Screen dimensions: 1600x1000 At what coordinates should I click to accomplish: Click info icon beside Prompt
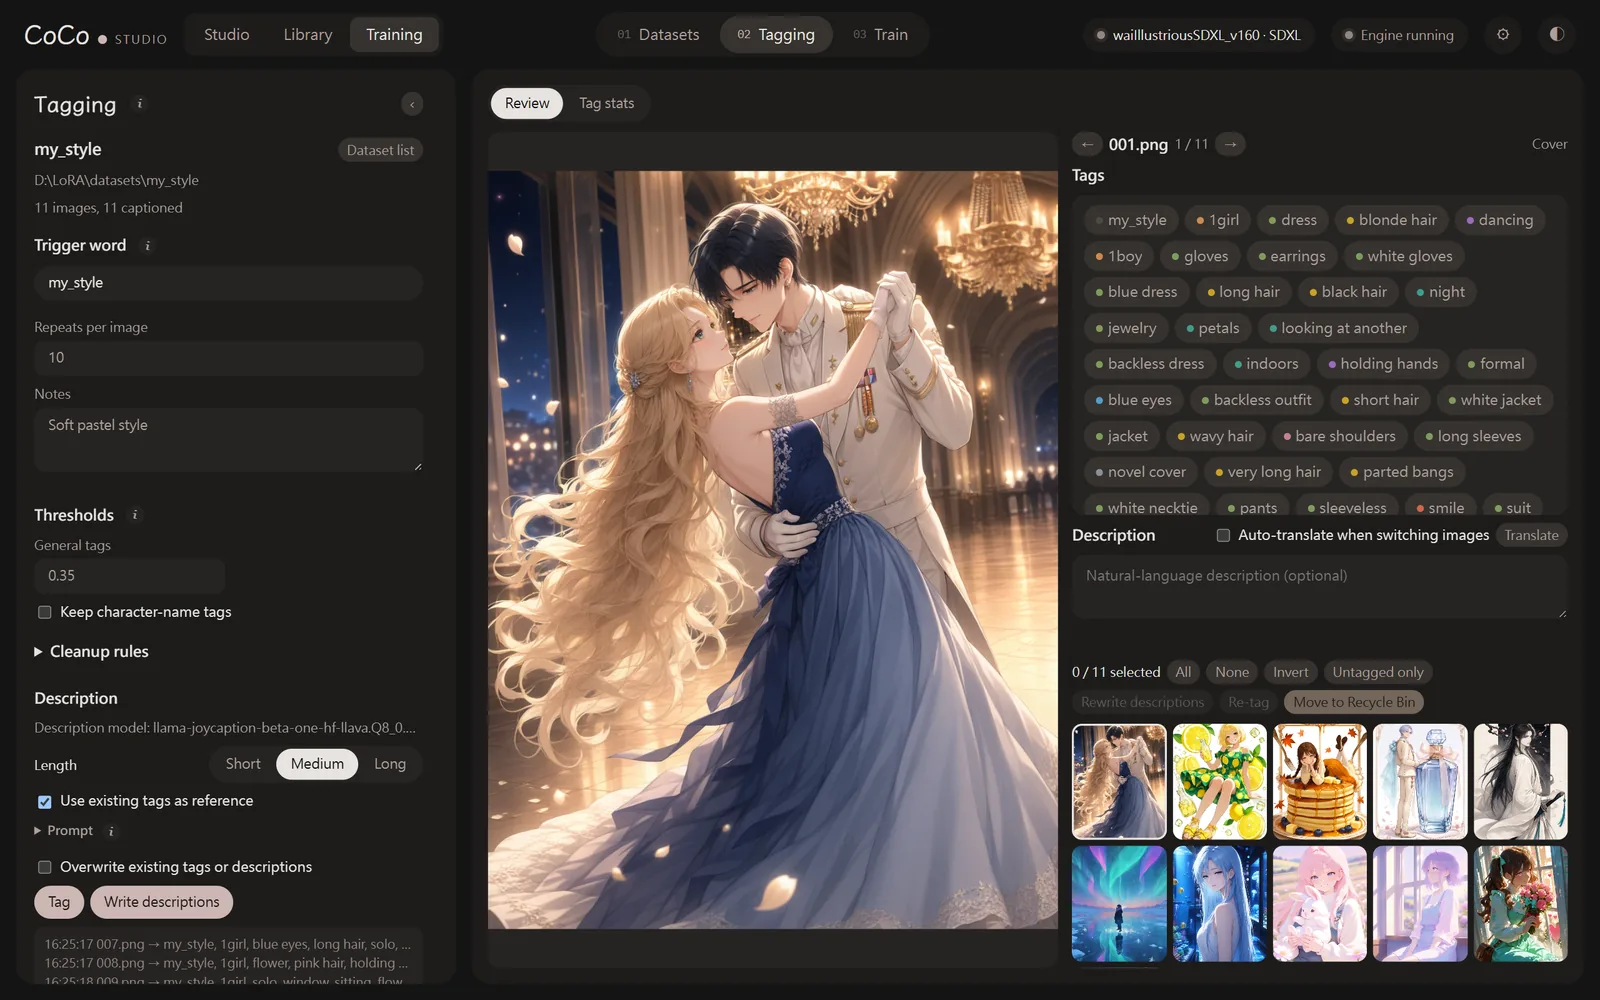(x=111, y=831)
